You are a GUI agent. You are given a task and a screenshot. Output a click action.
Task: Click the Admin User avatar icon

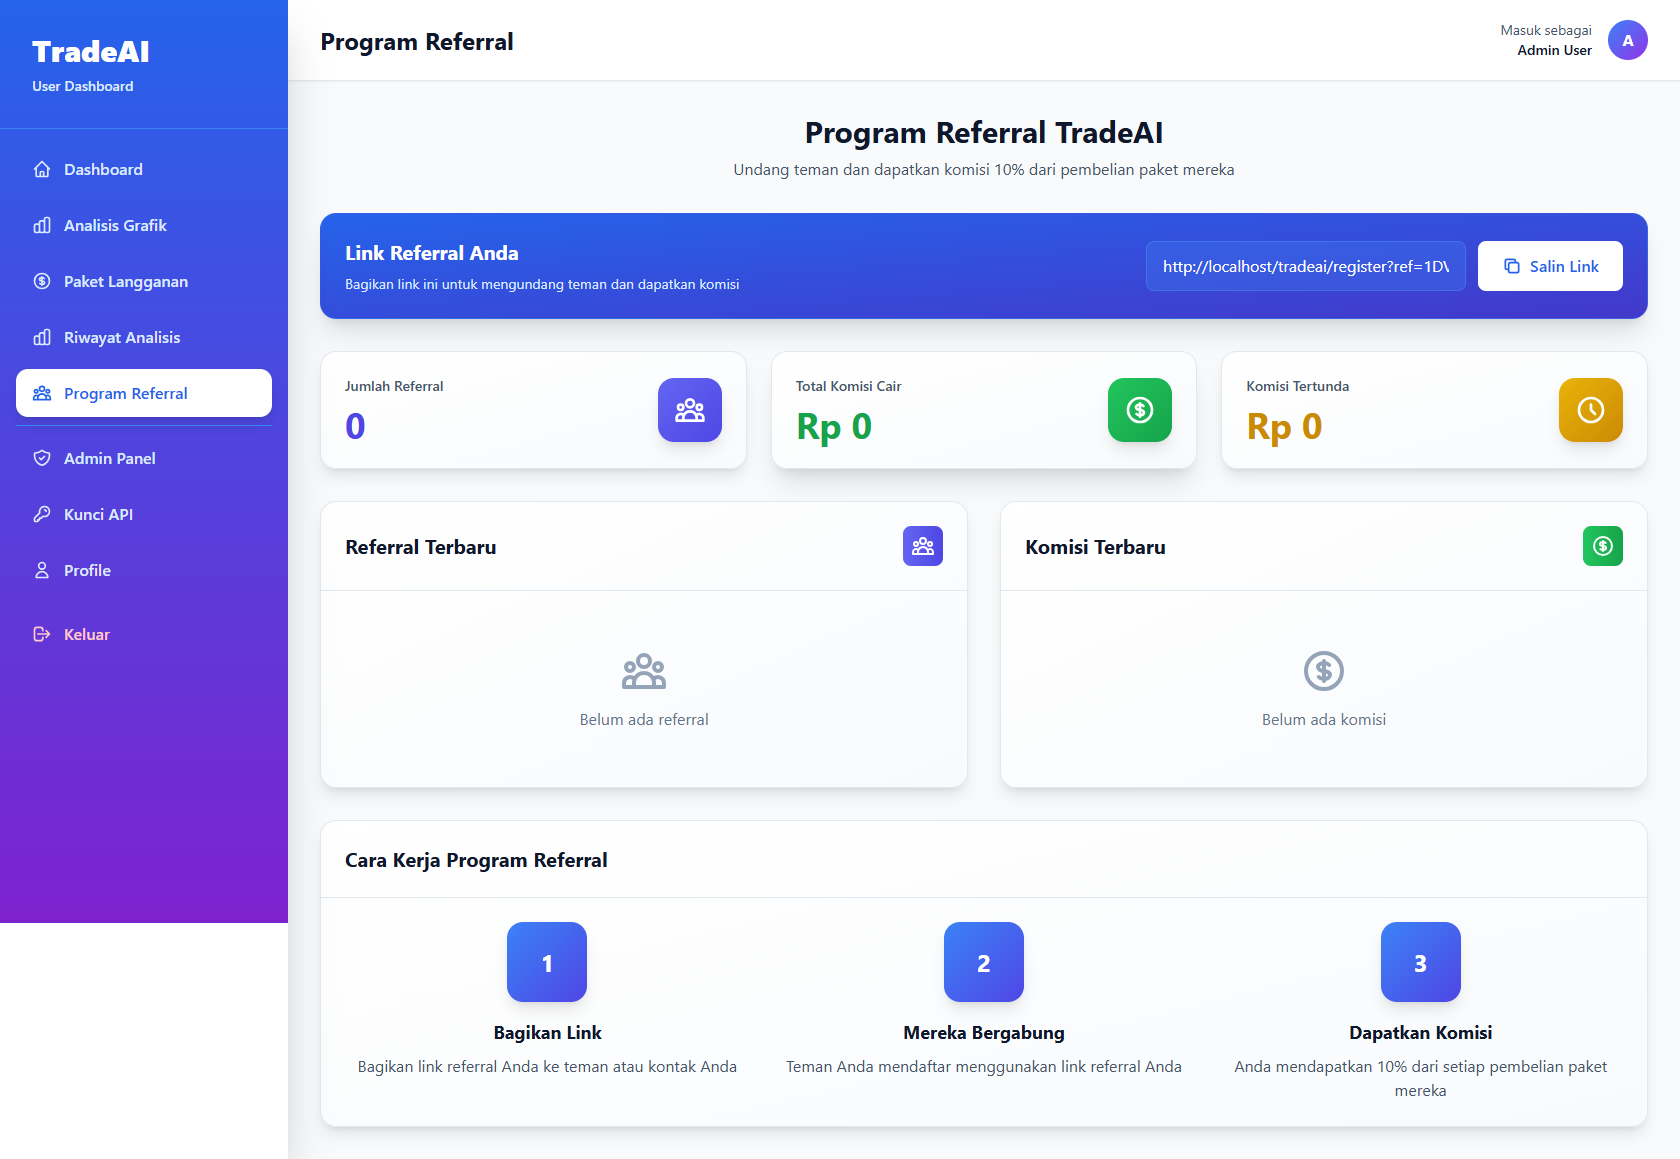point(1627,41)
